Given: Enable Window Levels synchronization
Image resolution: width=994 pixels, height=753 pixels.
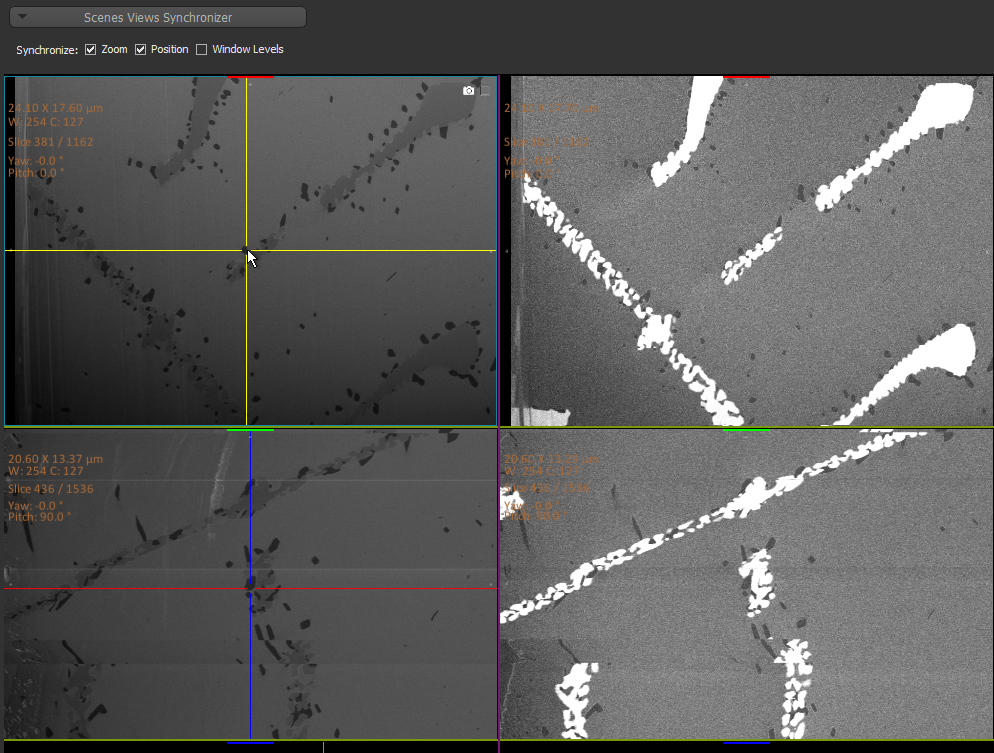Looking at the screenshot, I should pos(202,49).
